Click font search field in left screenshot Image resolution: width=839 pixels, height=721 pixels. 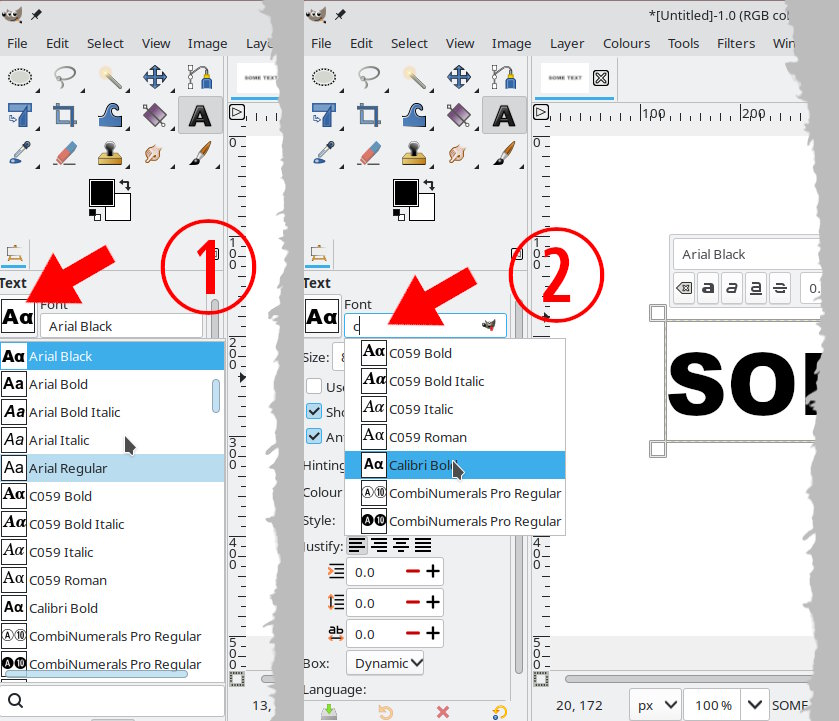click(112, 700)
